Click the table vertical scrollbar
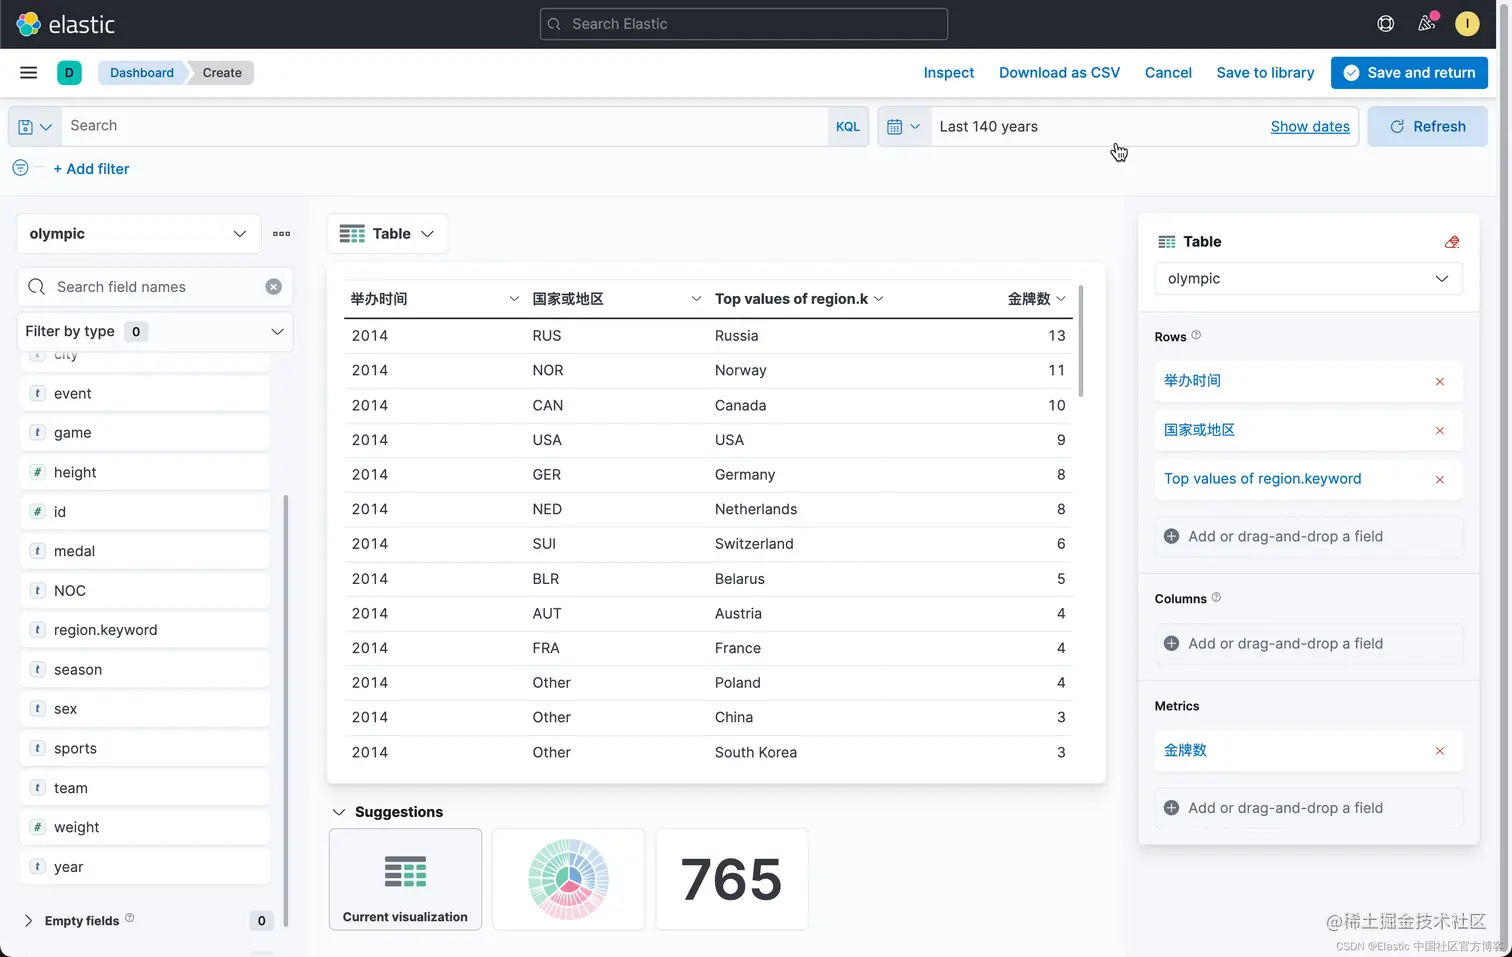The width and height of the screenshot is (1512, 957). coord(1080,340)
